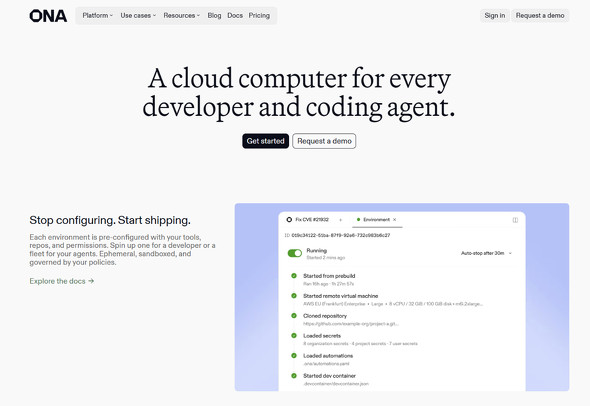Viewport: 590px width, 406px height.
Task: Click check icon beside Loaded automations
Action: (294, 356)
